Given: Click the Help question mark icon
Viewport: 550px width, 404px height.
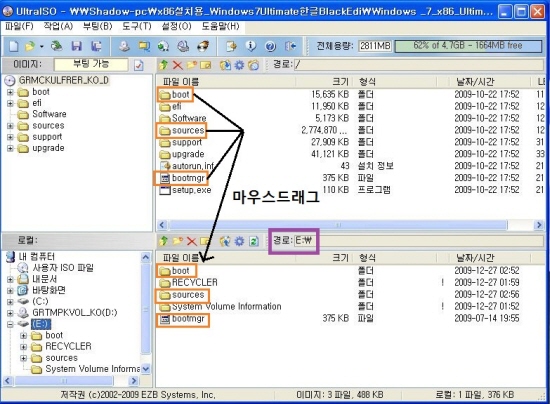Looking at the screenshot, I should [x=270, y=46].
